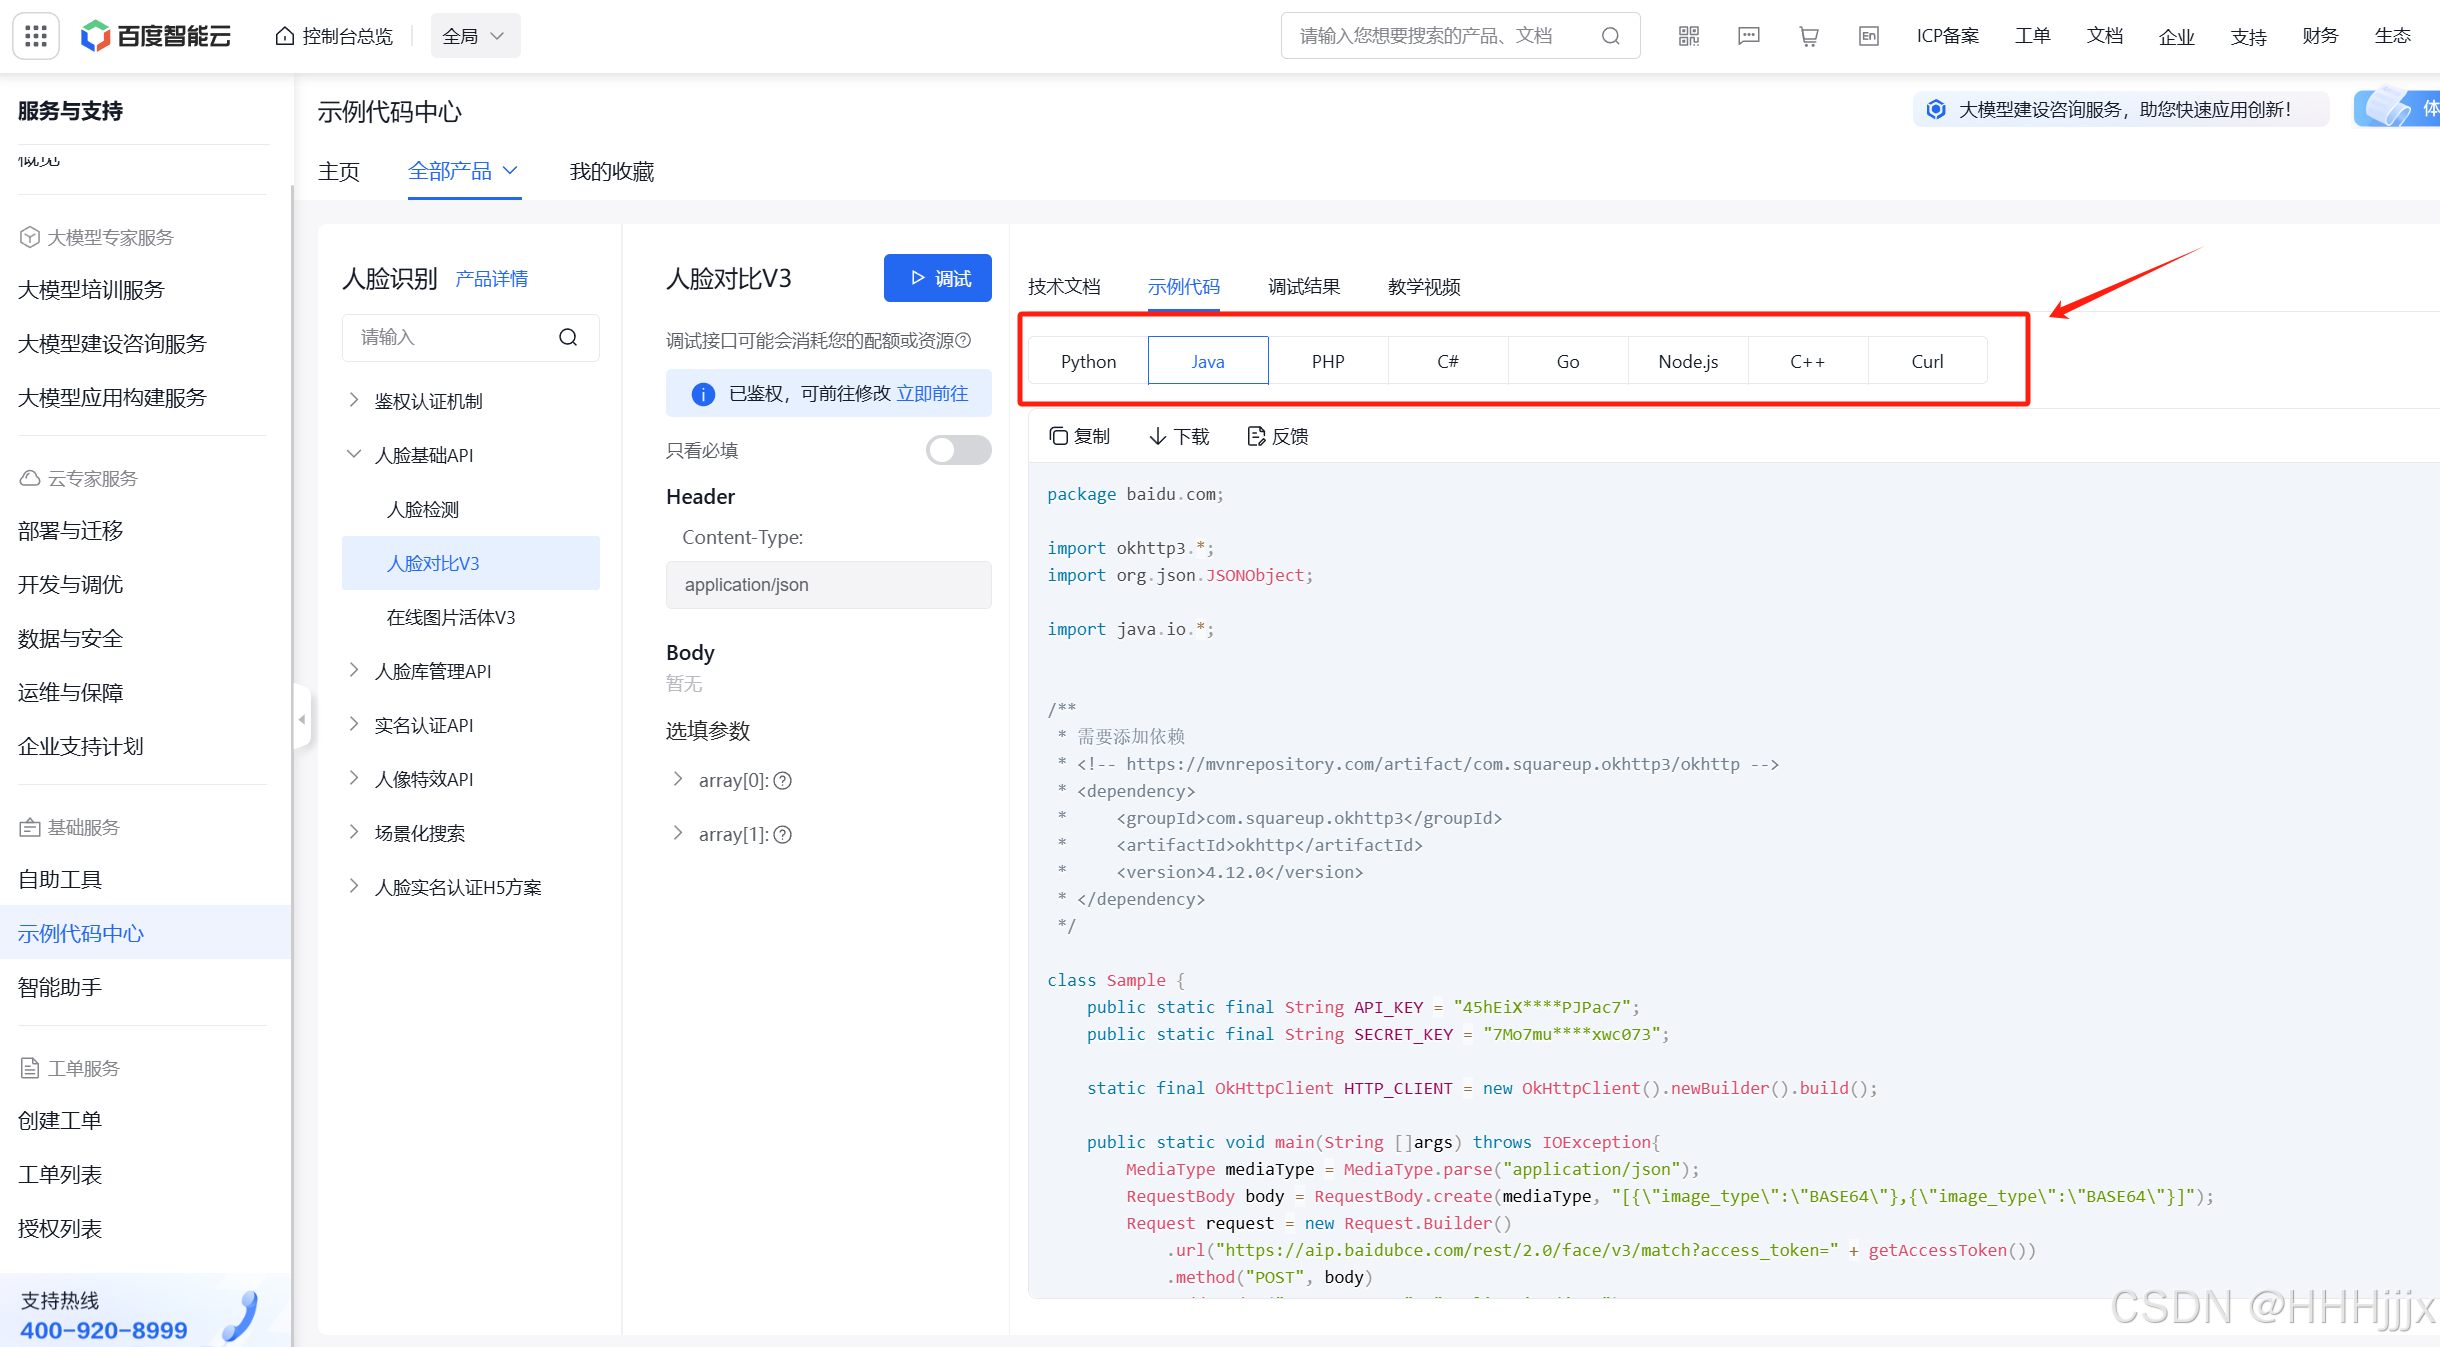Click help icon after 调试接口可能会消耗您的配额或资源

point(963,340)
